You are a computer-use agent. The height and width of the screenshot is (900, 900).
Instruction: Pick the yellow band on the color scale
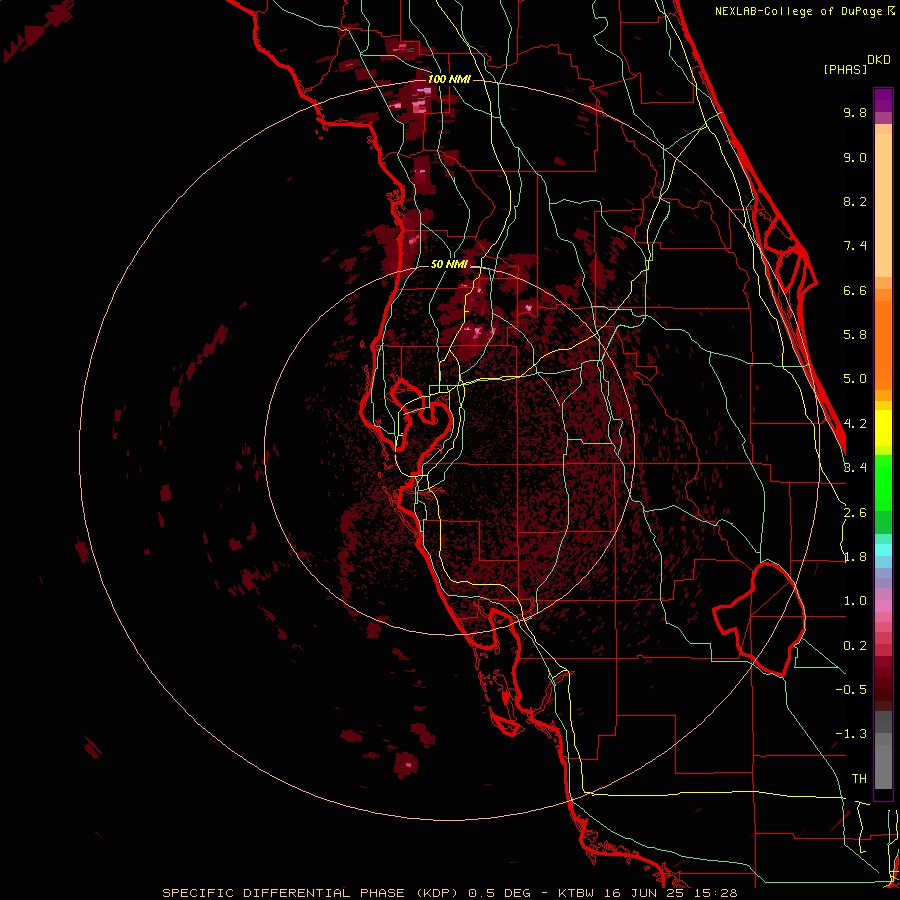(883, 428)
